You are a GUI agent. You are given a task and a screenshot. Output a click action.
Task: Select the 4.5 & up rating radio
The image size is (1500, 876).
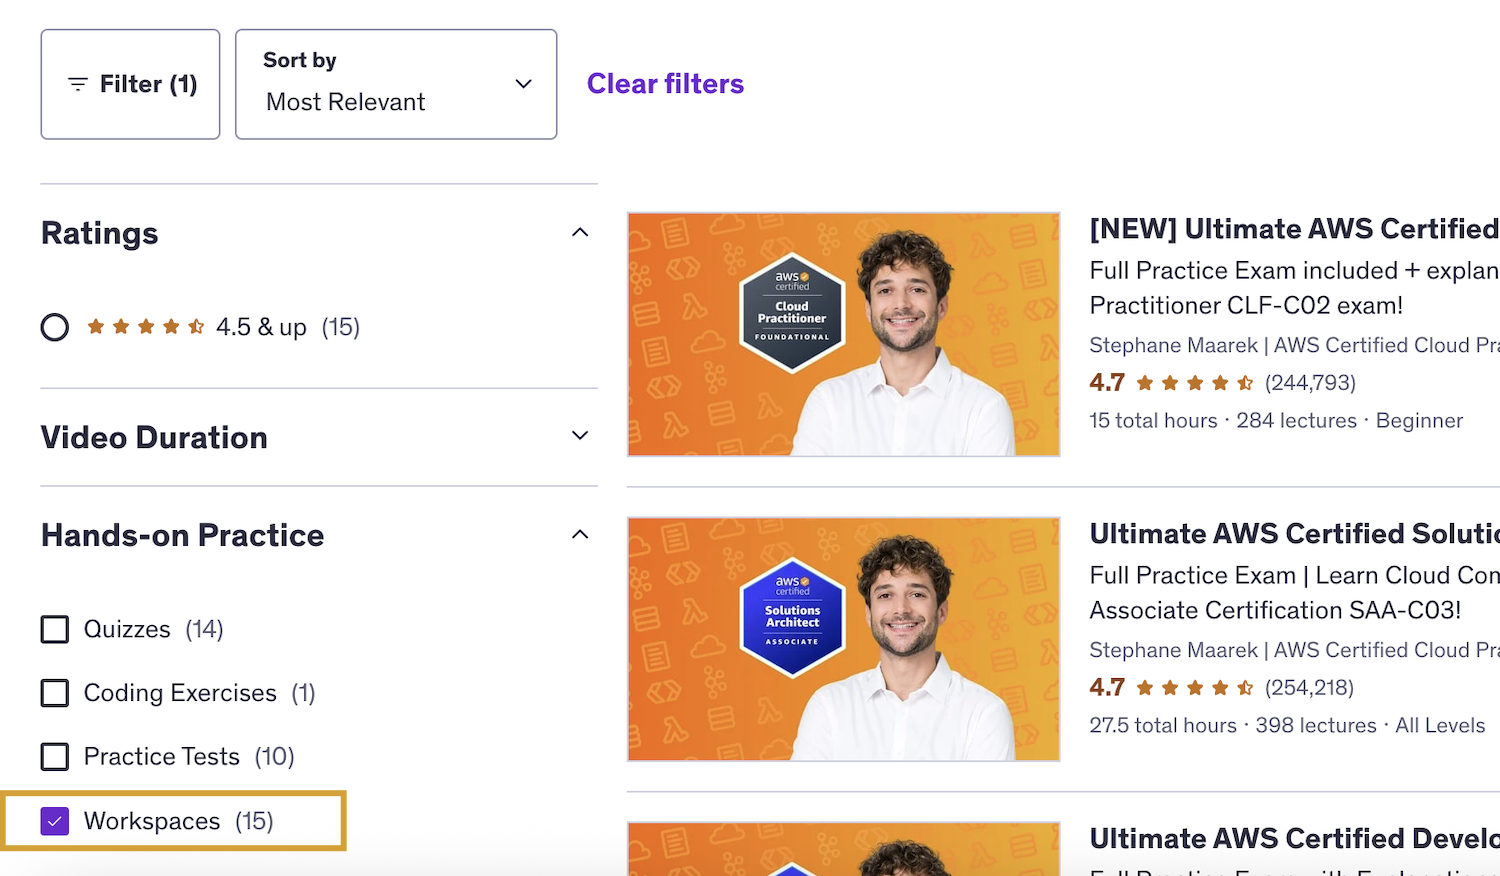[x=55, y=327]
